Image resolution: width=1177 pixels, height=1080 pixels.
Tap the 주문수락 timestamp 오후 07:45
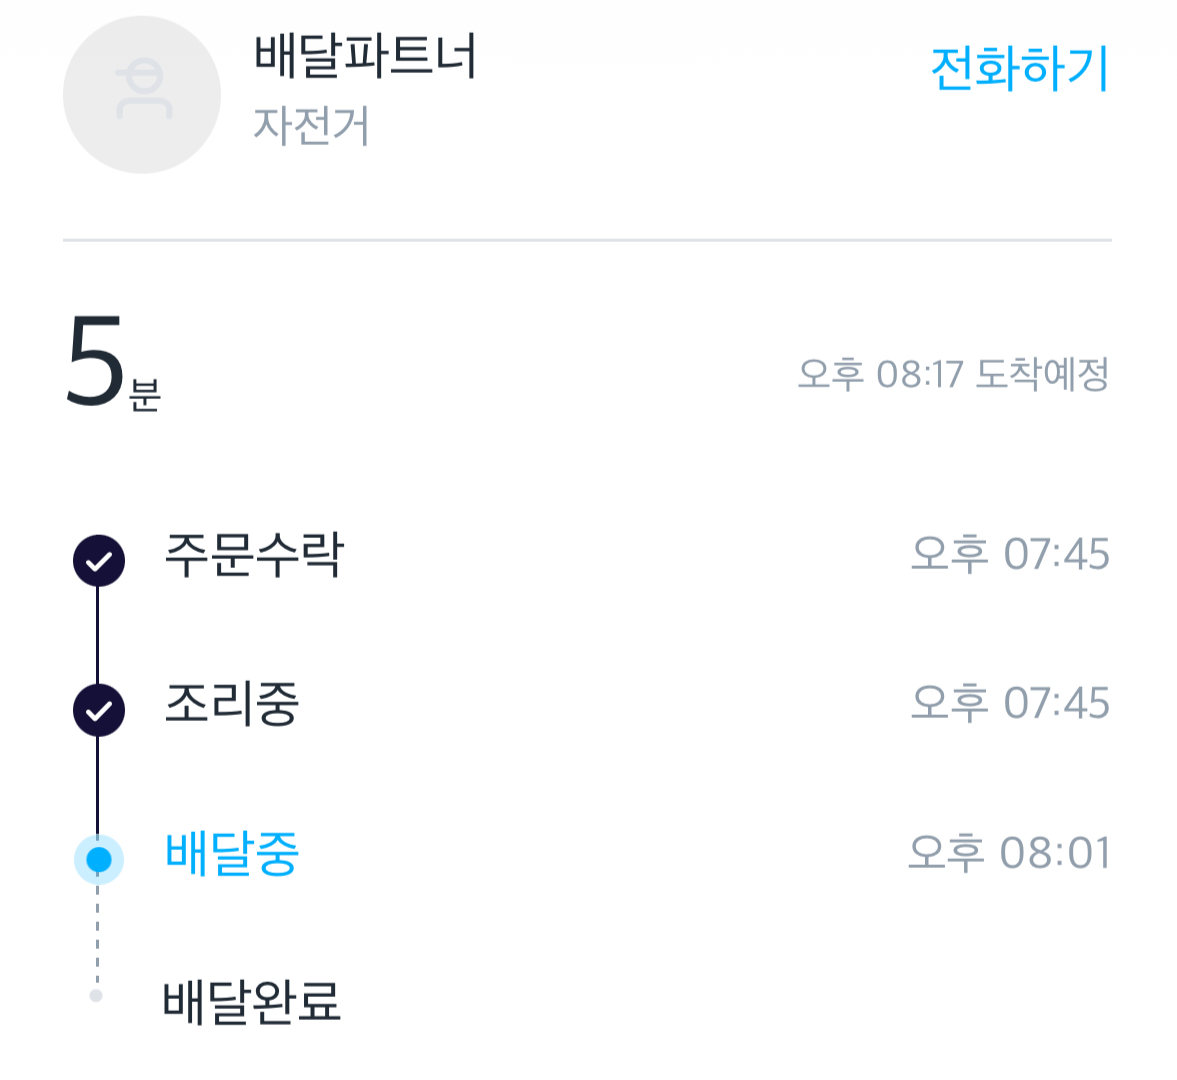coord(1010,554)
